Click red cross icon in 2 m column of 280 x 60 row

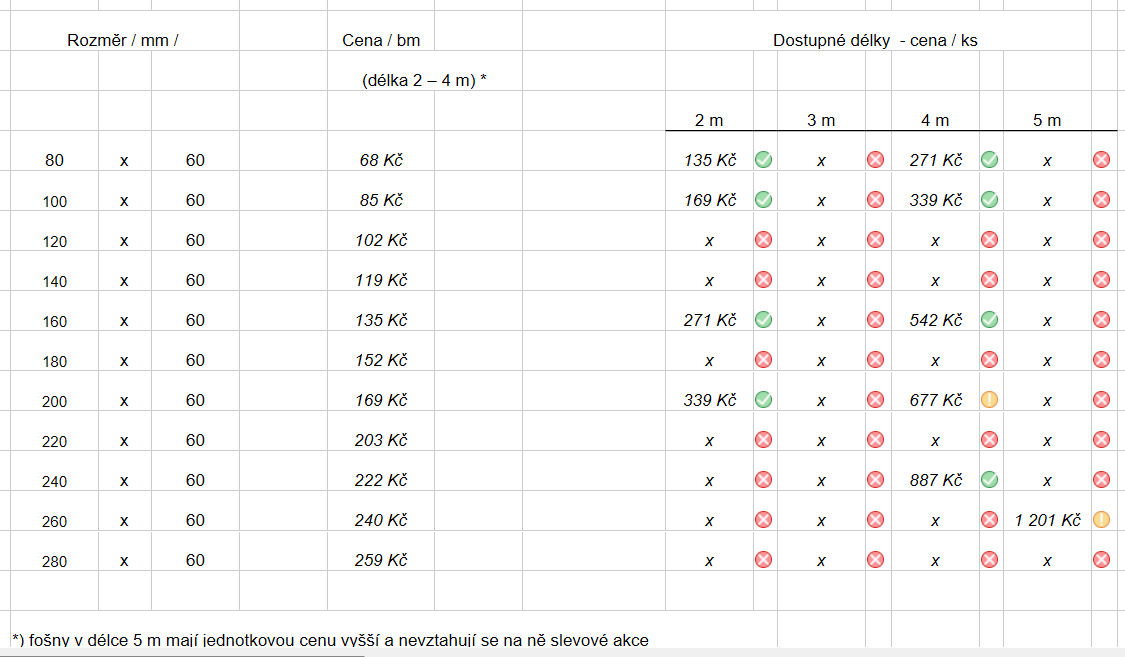[763, 560]
